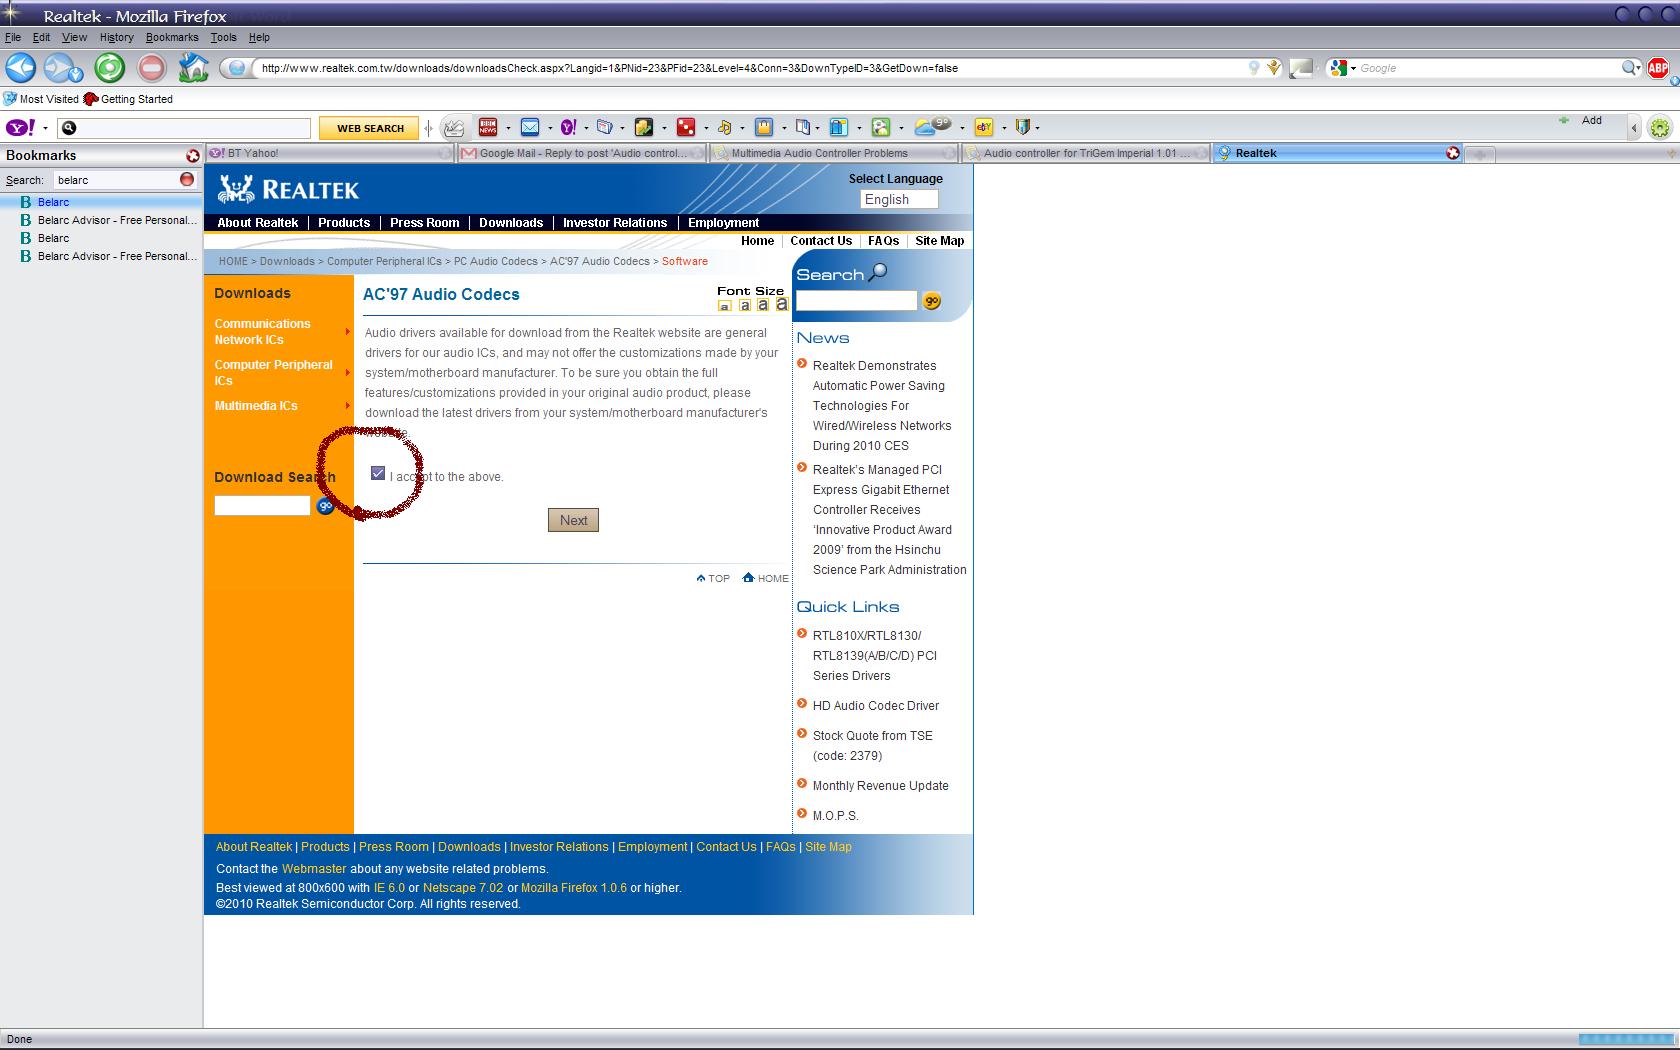Viewport: 1680px width, 1050px height.
Task: Open the Yahoo! logo dropdown arrow
Action: (45, 128)
